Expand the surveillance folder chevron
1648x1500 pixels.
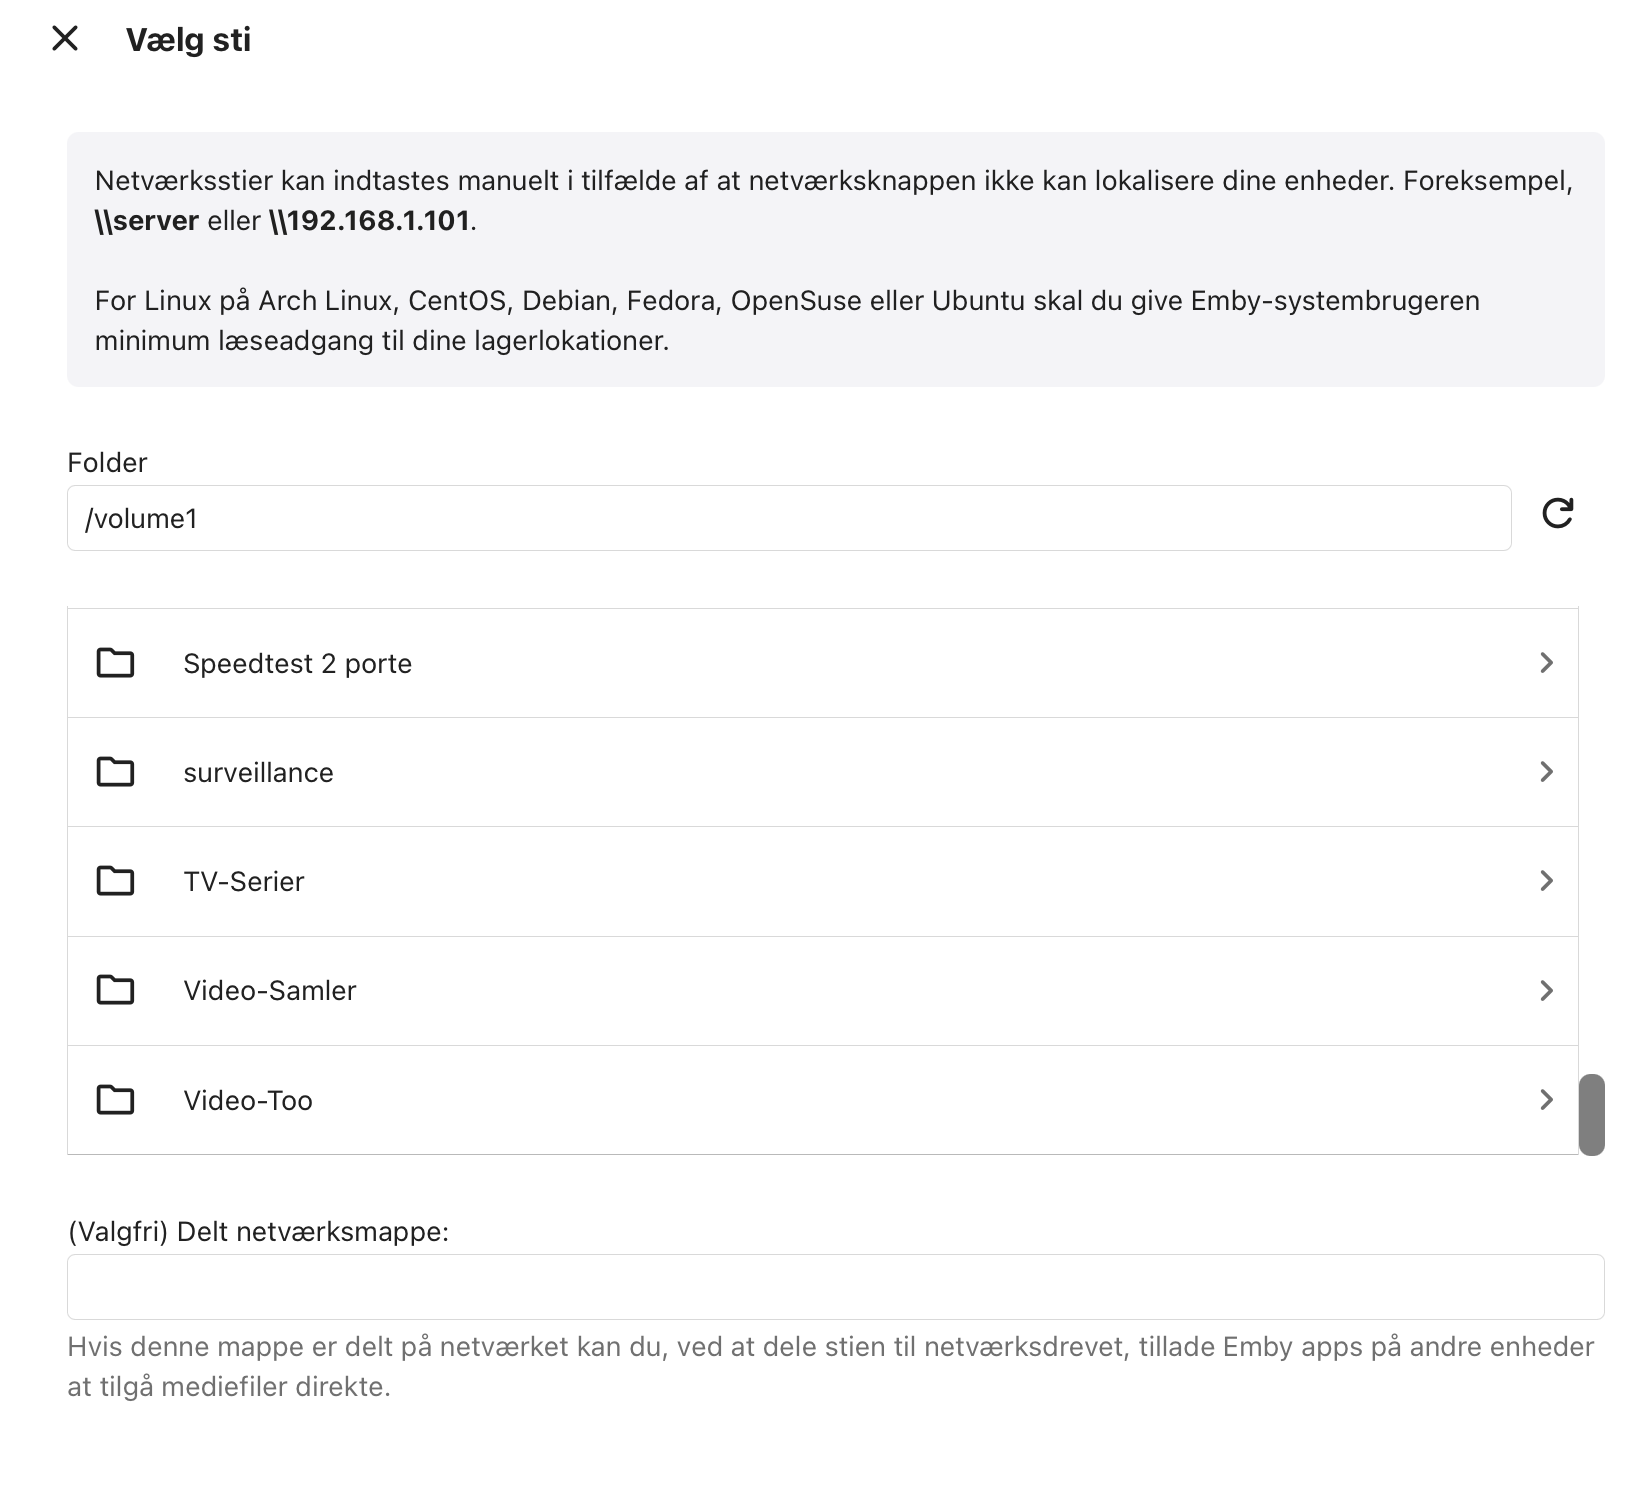tap(1546, 772)
